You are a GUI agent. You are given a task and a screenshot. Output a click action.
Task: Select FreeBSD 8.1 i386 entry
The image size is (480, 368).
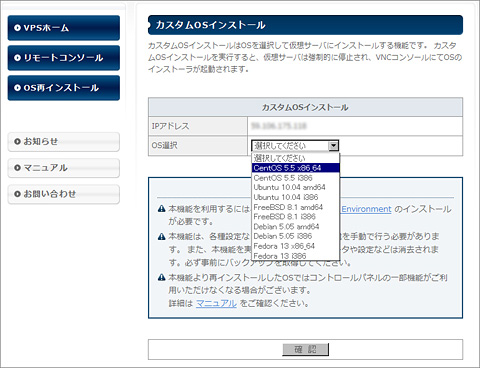tap(296, 217)
